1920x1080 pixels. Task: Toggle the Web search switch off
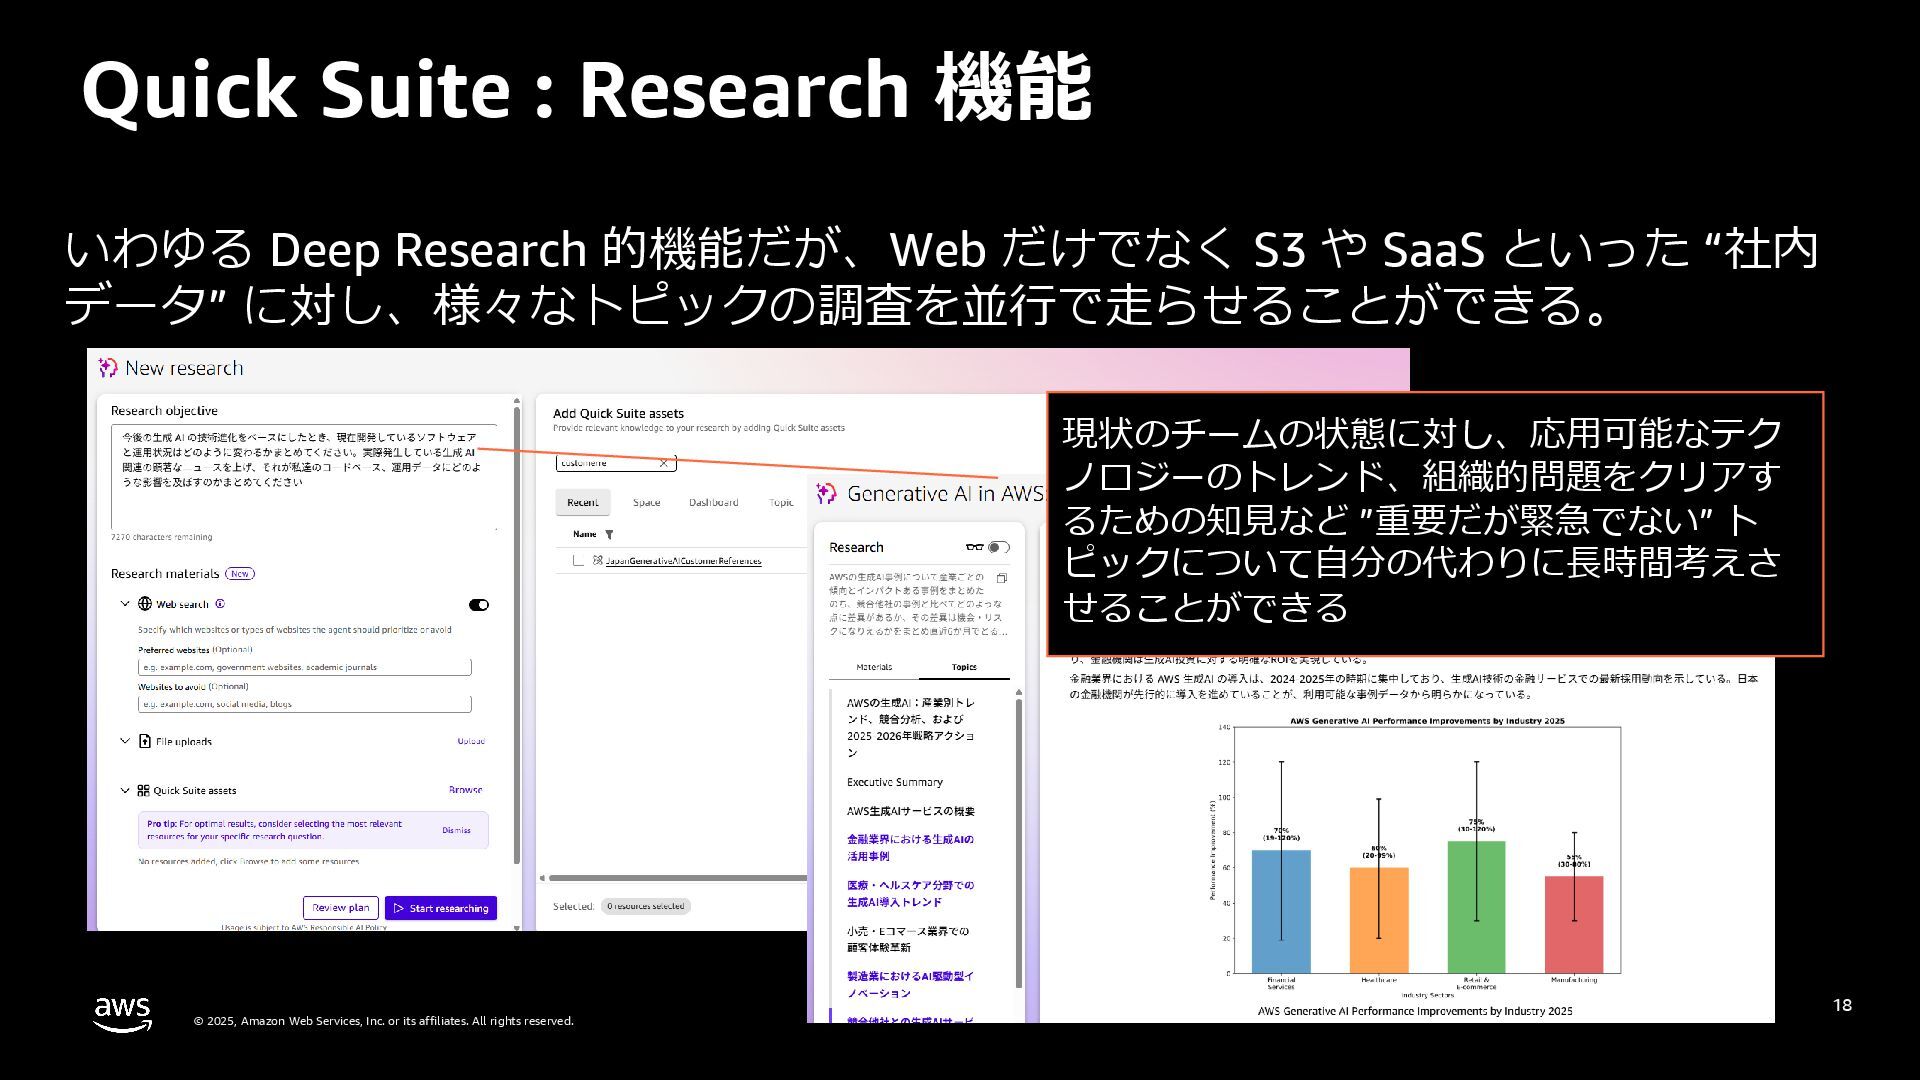click(479, 605)
